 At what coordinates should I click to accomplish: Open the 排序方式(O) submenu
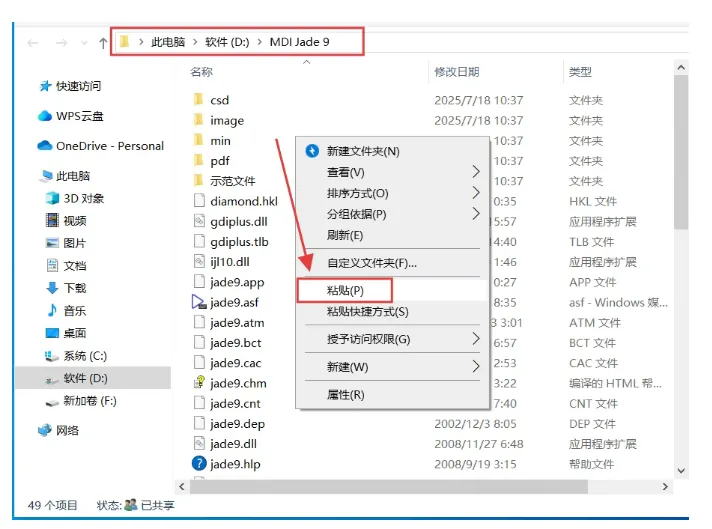tap(393, 193)
